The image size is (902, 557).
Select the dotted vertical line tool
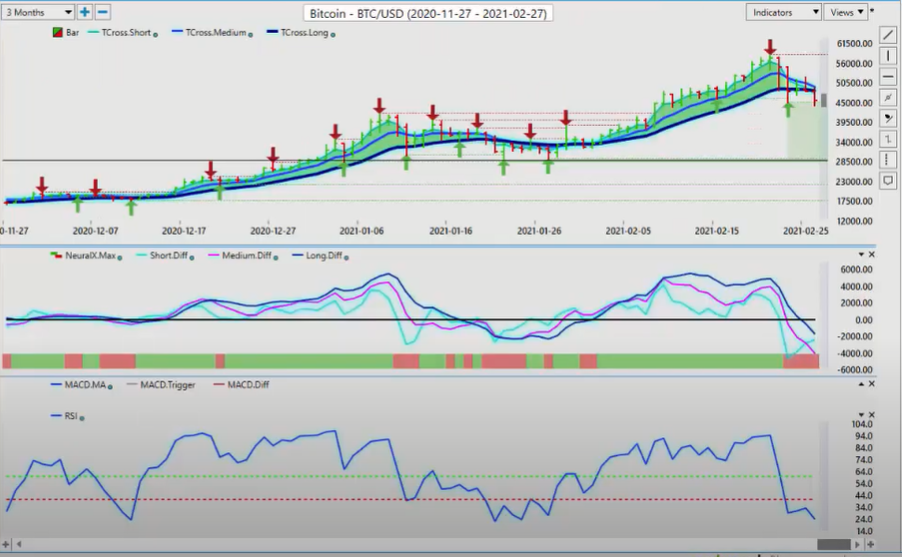pyautogui.click(x=888, y=160)
